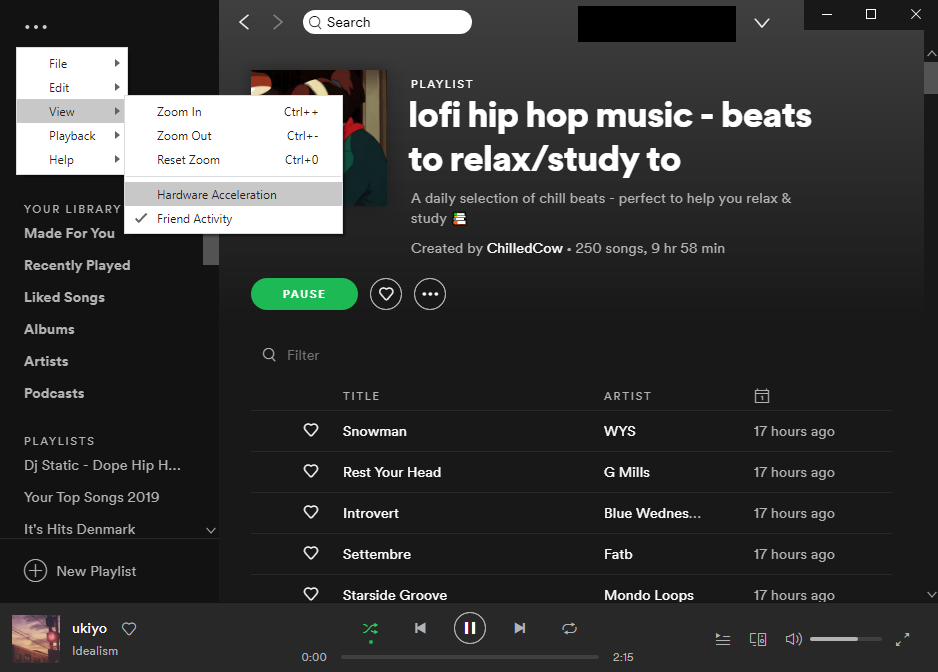
Task: Mute with the volume speaker icon
Action: pos(793,640)
